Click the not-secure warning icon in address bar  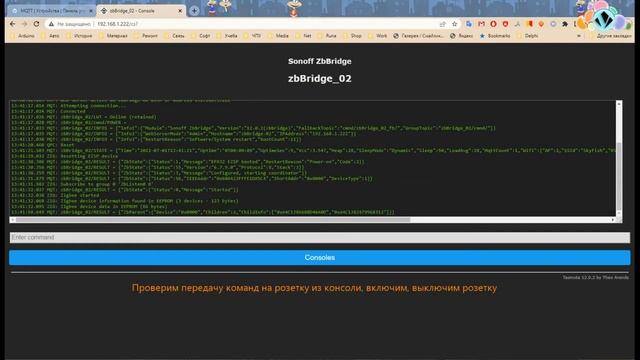tap(51, 24)
